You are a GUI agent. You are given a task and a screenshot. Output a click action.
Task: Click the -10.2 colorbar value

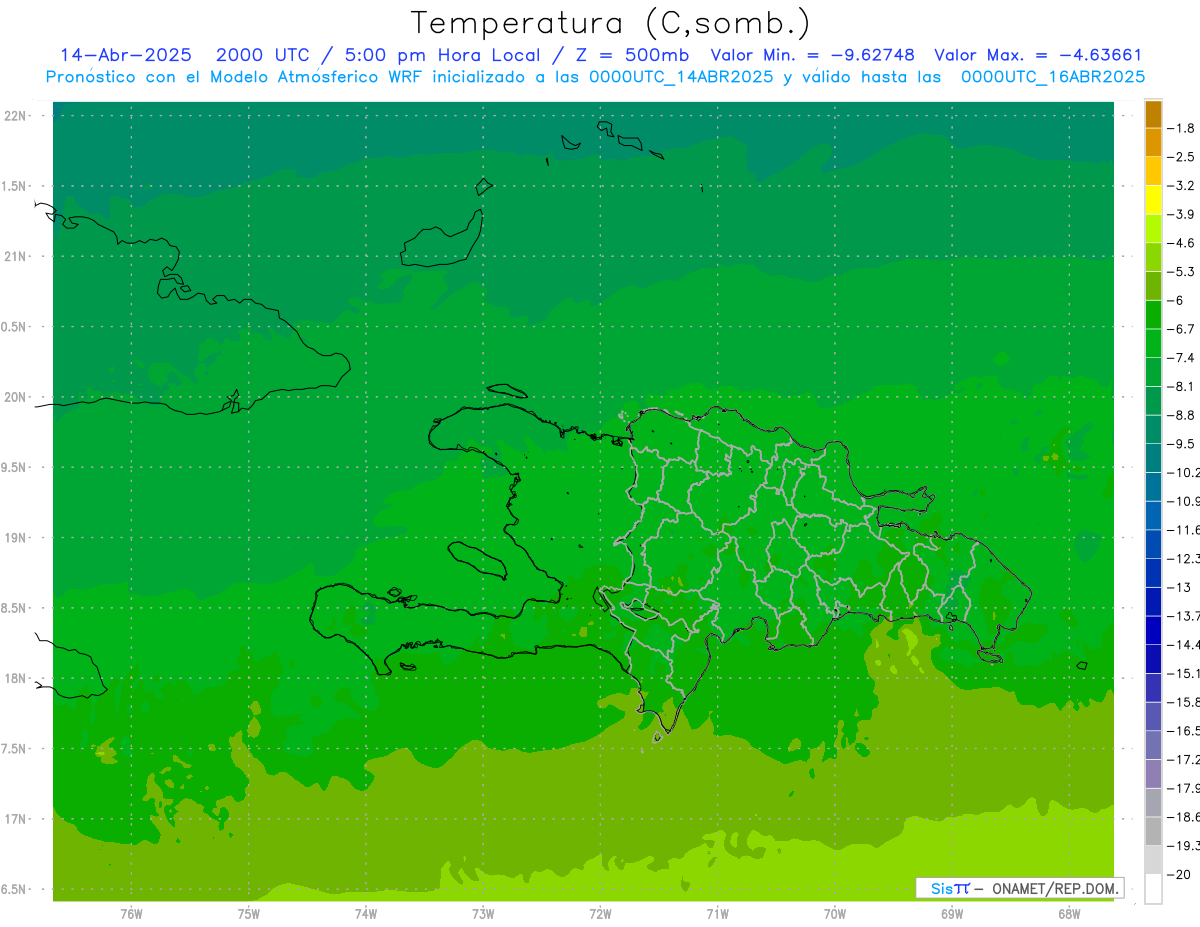(x=1182, y=472)
